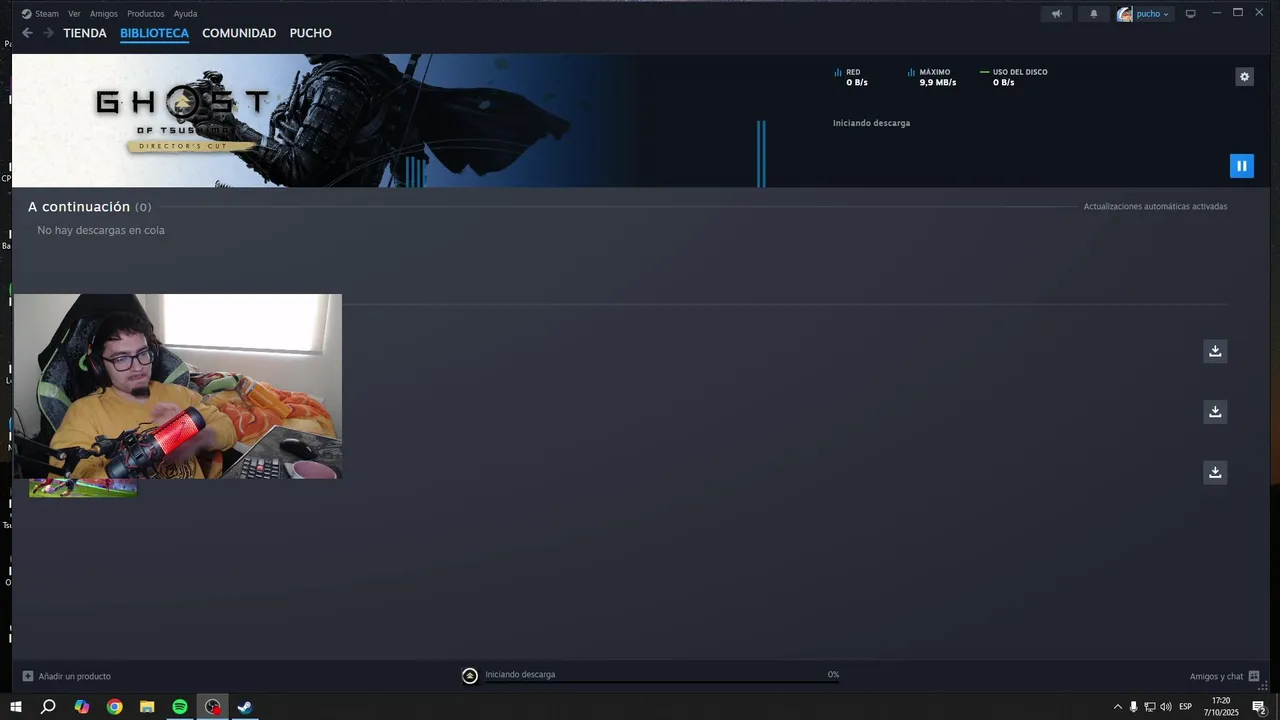The height and width of the screenshot is (720, 1280).
Task: Open the COMUNIDAD tab
Action: (x=239, y=33)
